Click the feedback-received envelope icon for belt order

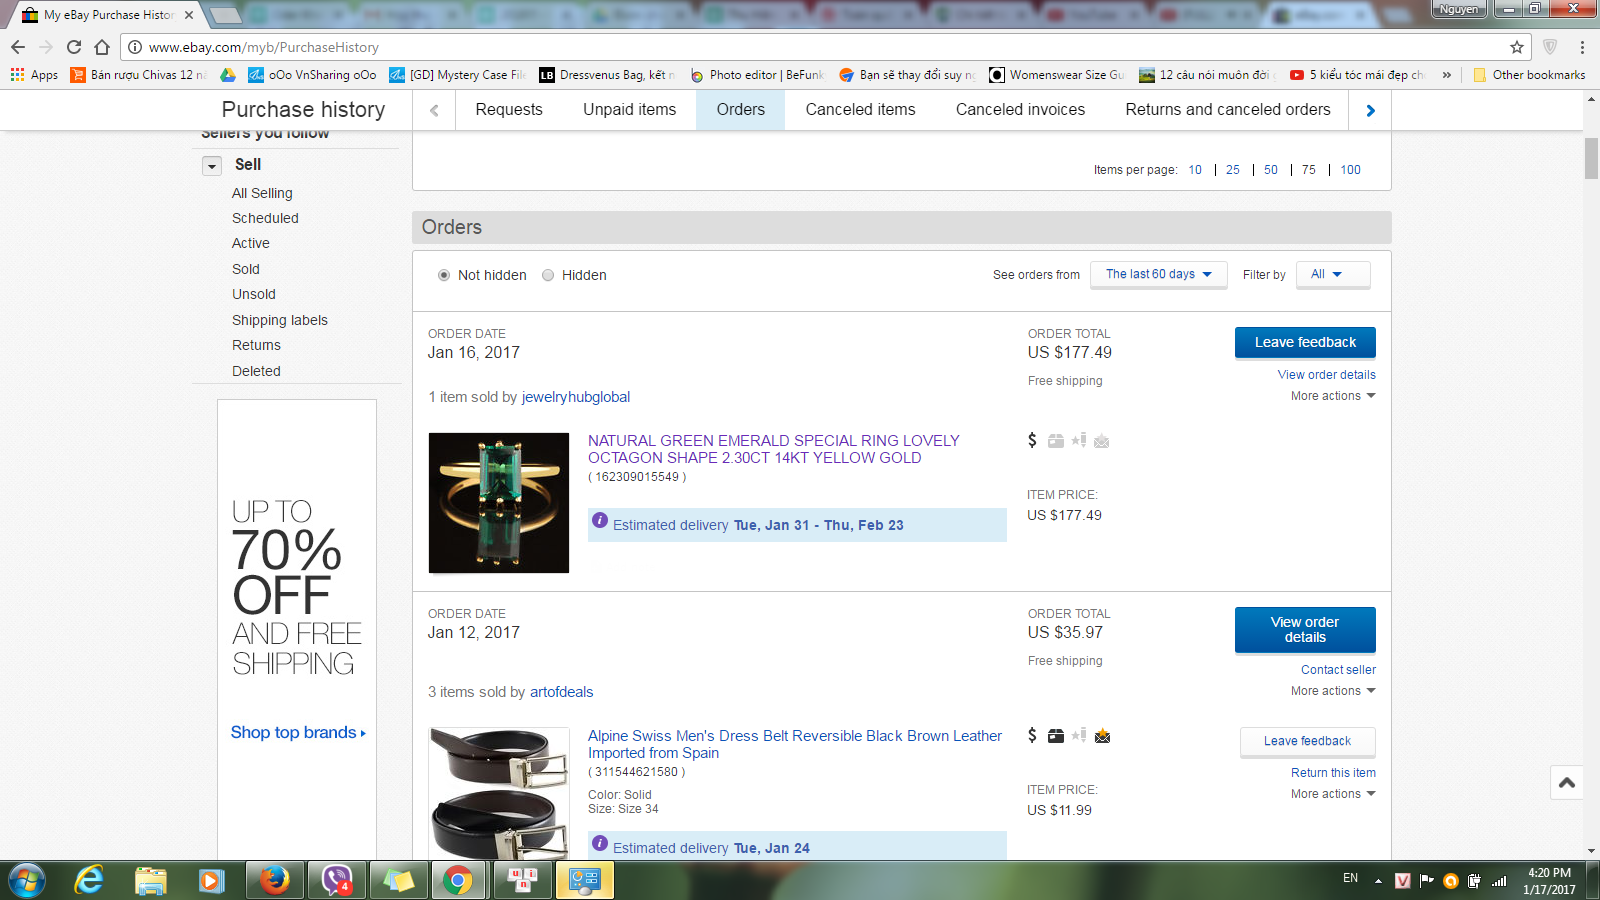pos(1102,736)
